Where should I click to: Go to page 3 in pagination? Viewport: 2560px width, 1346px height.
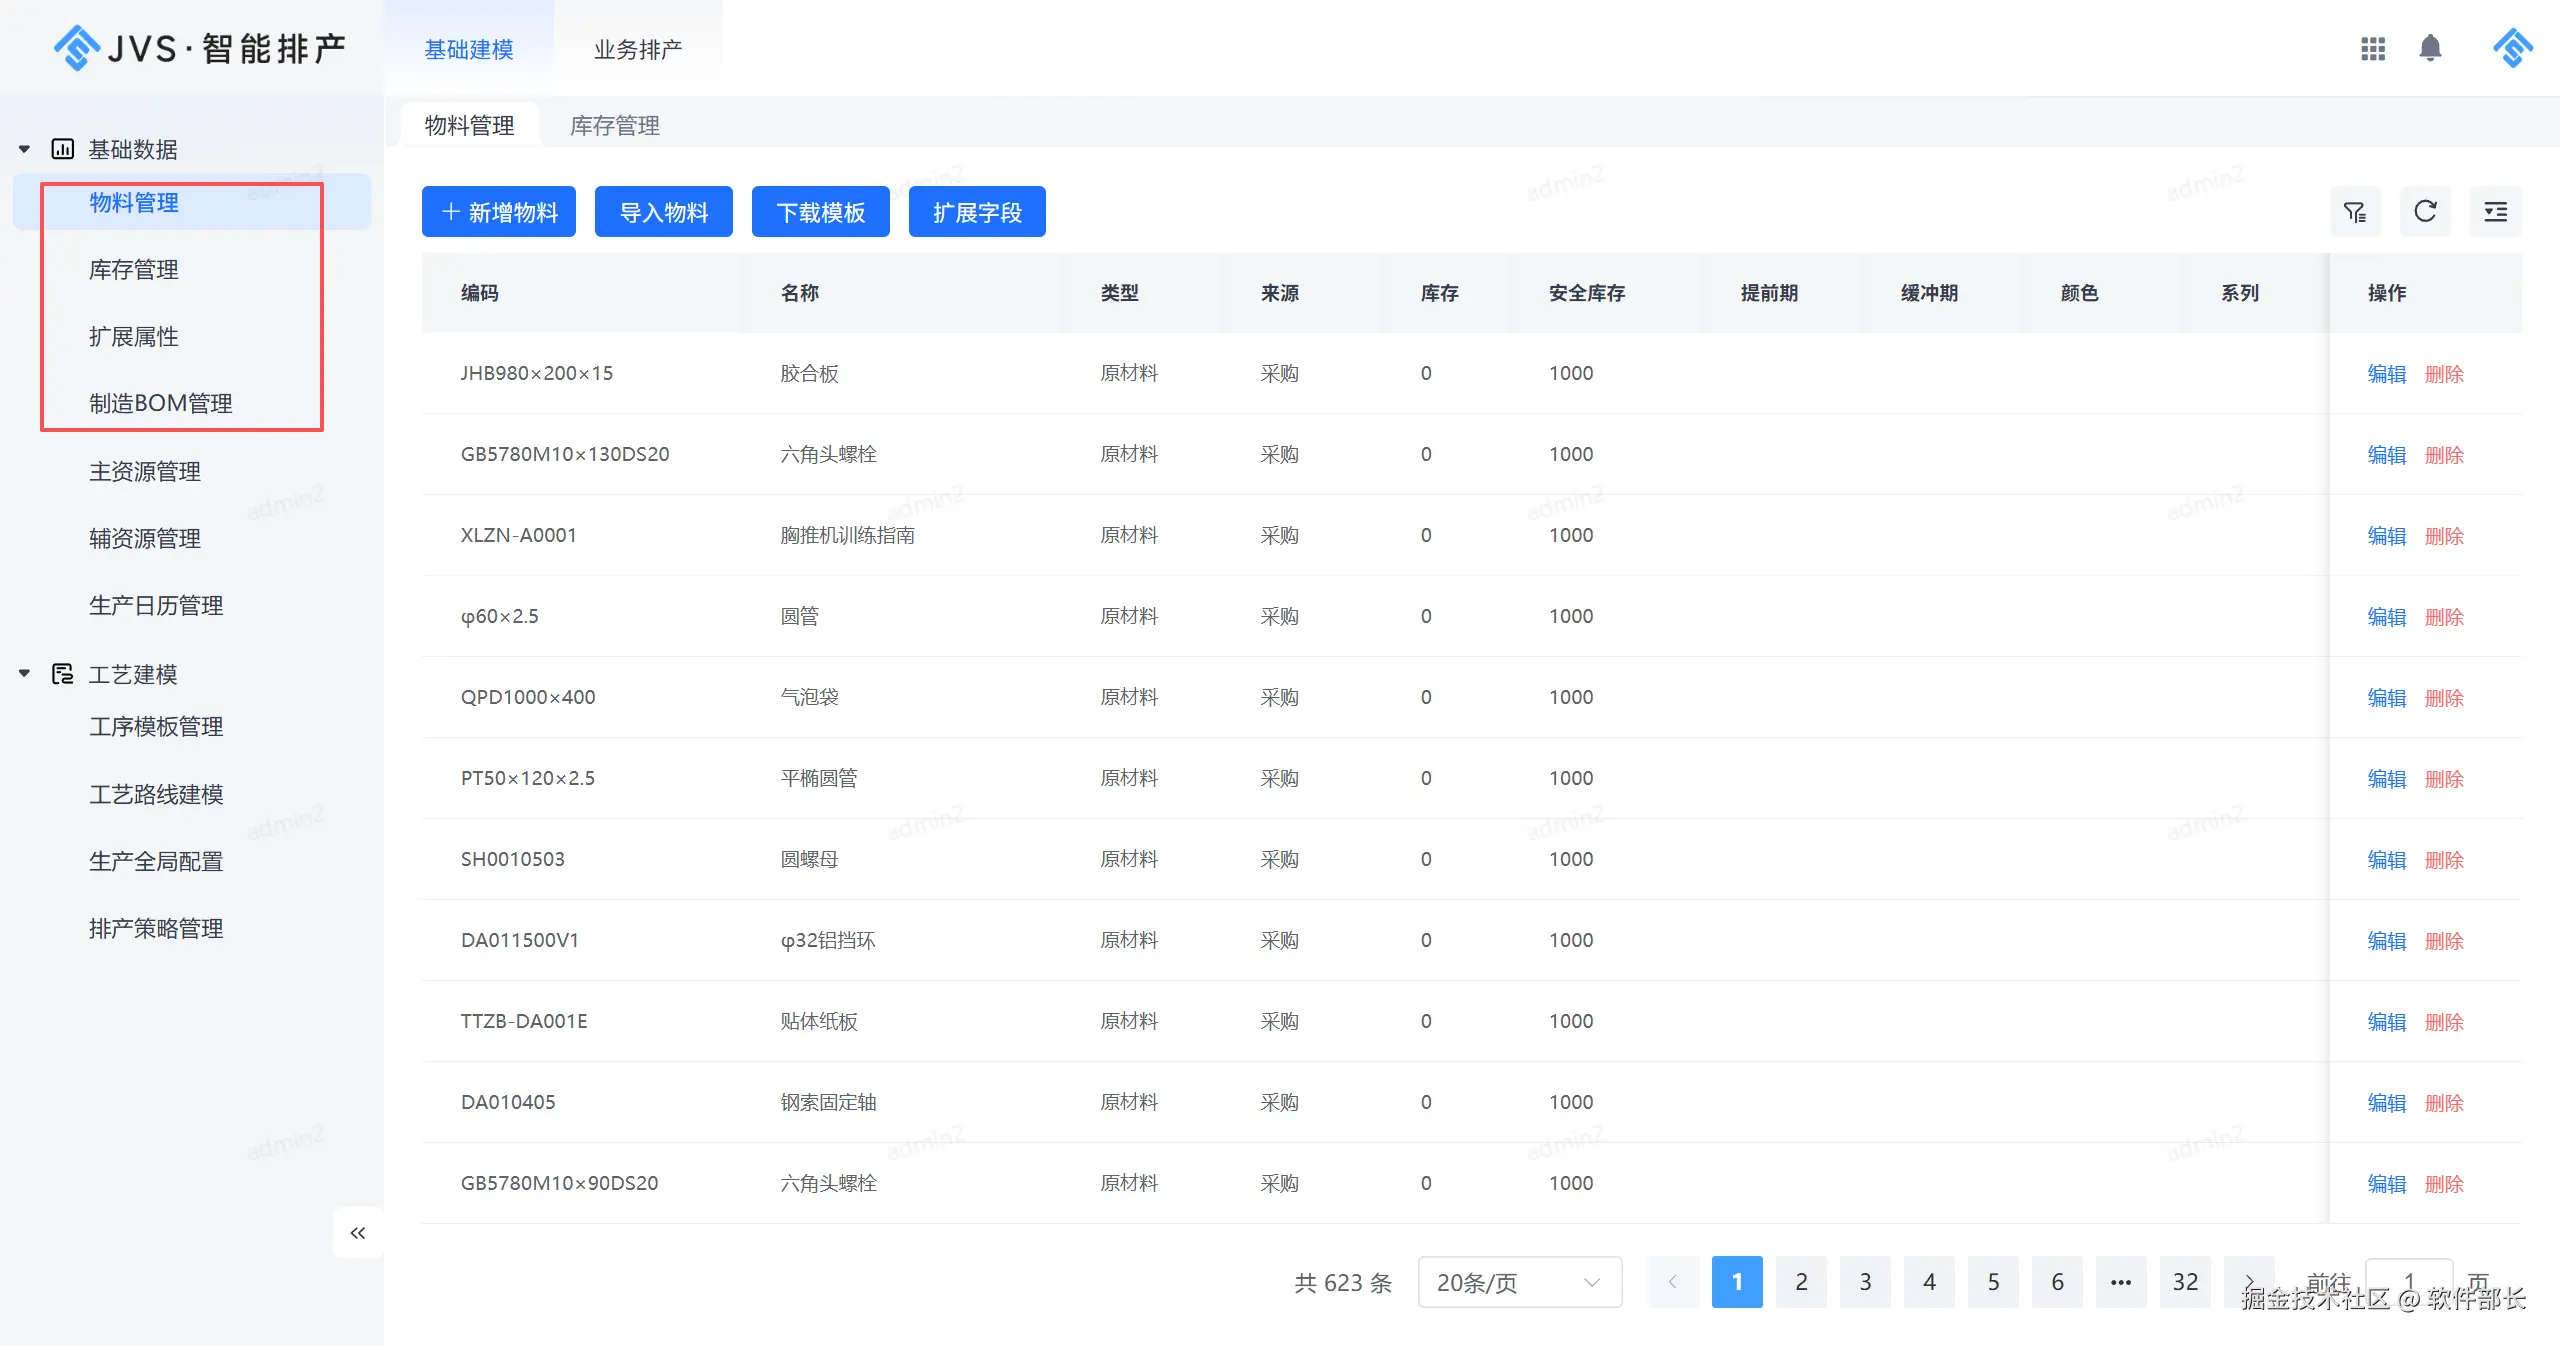pos(1865,1282)
